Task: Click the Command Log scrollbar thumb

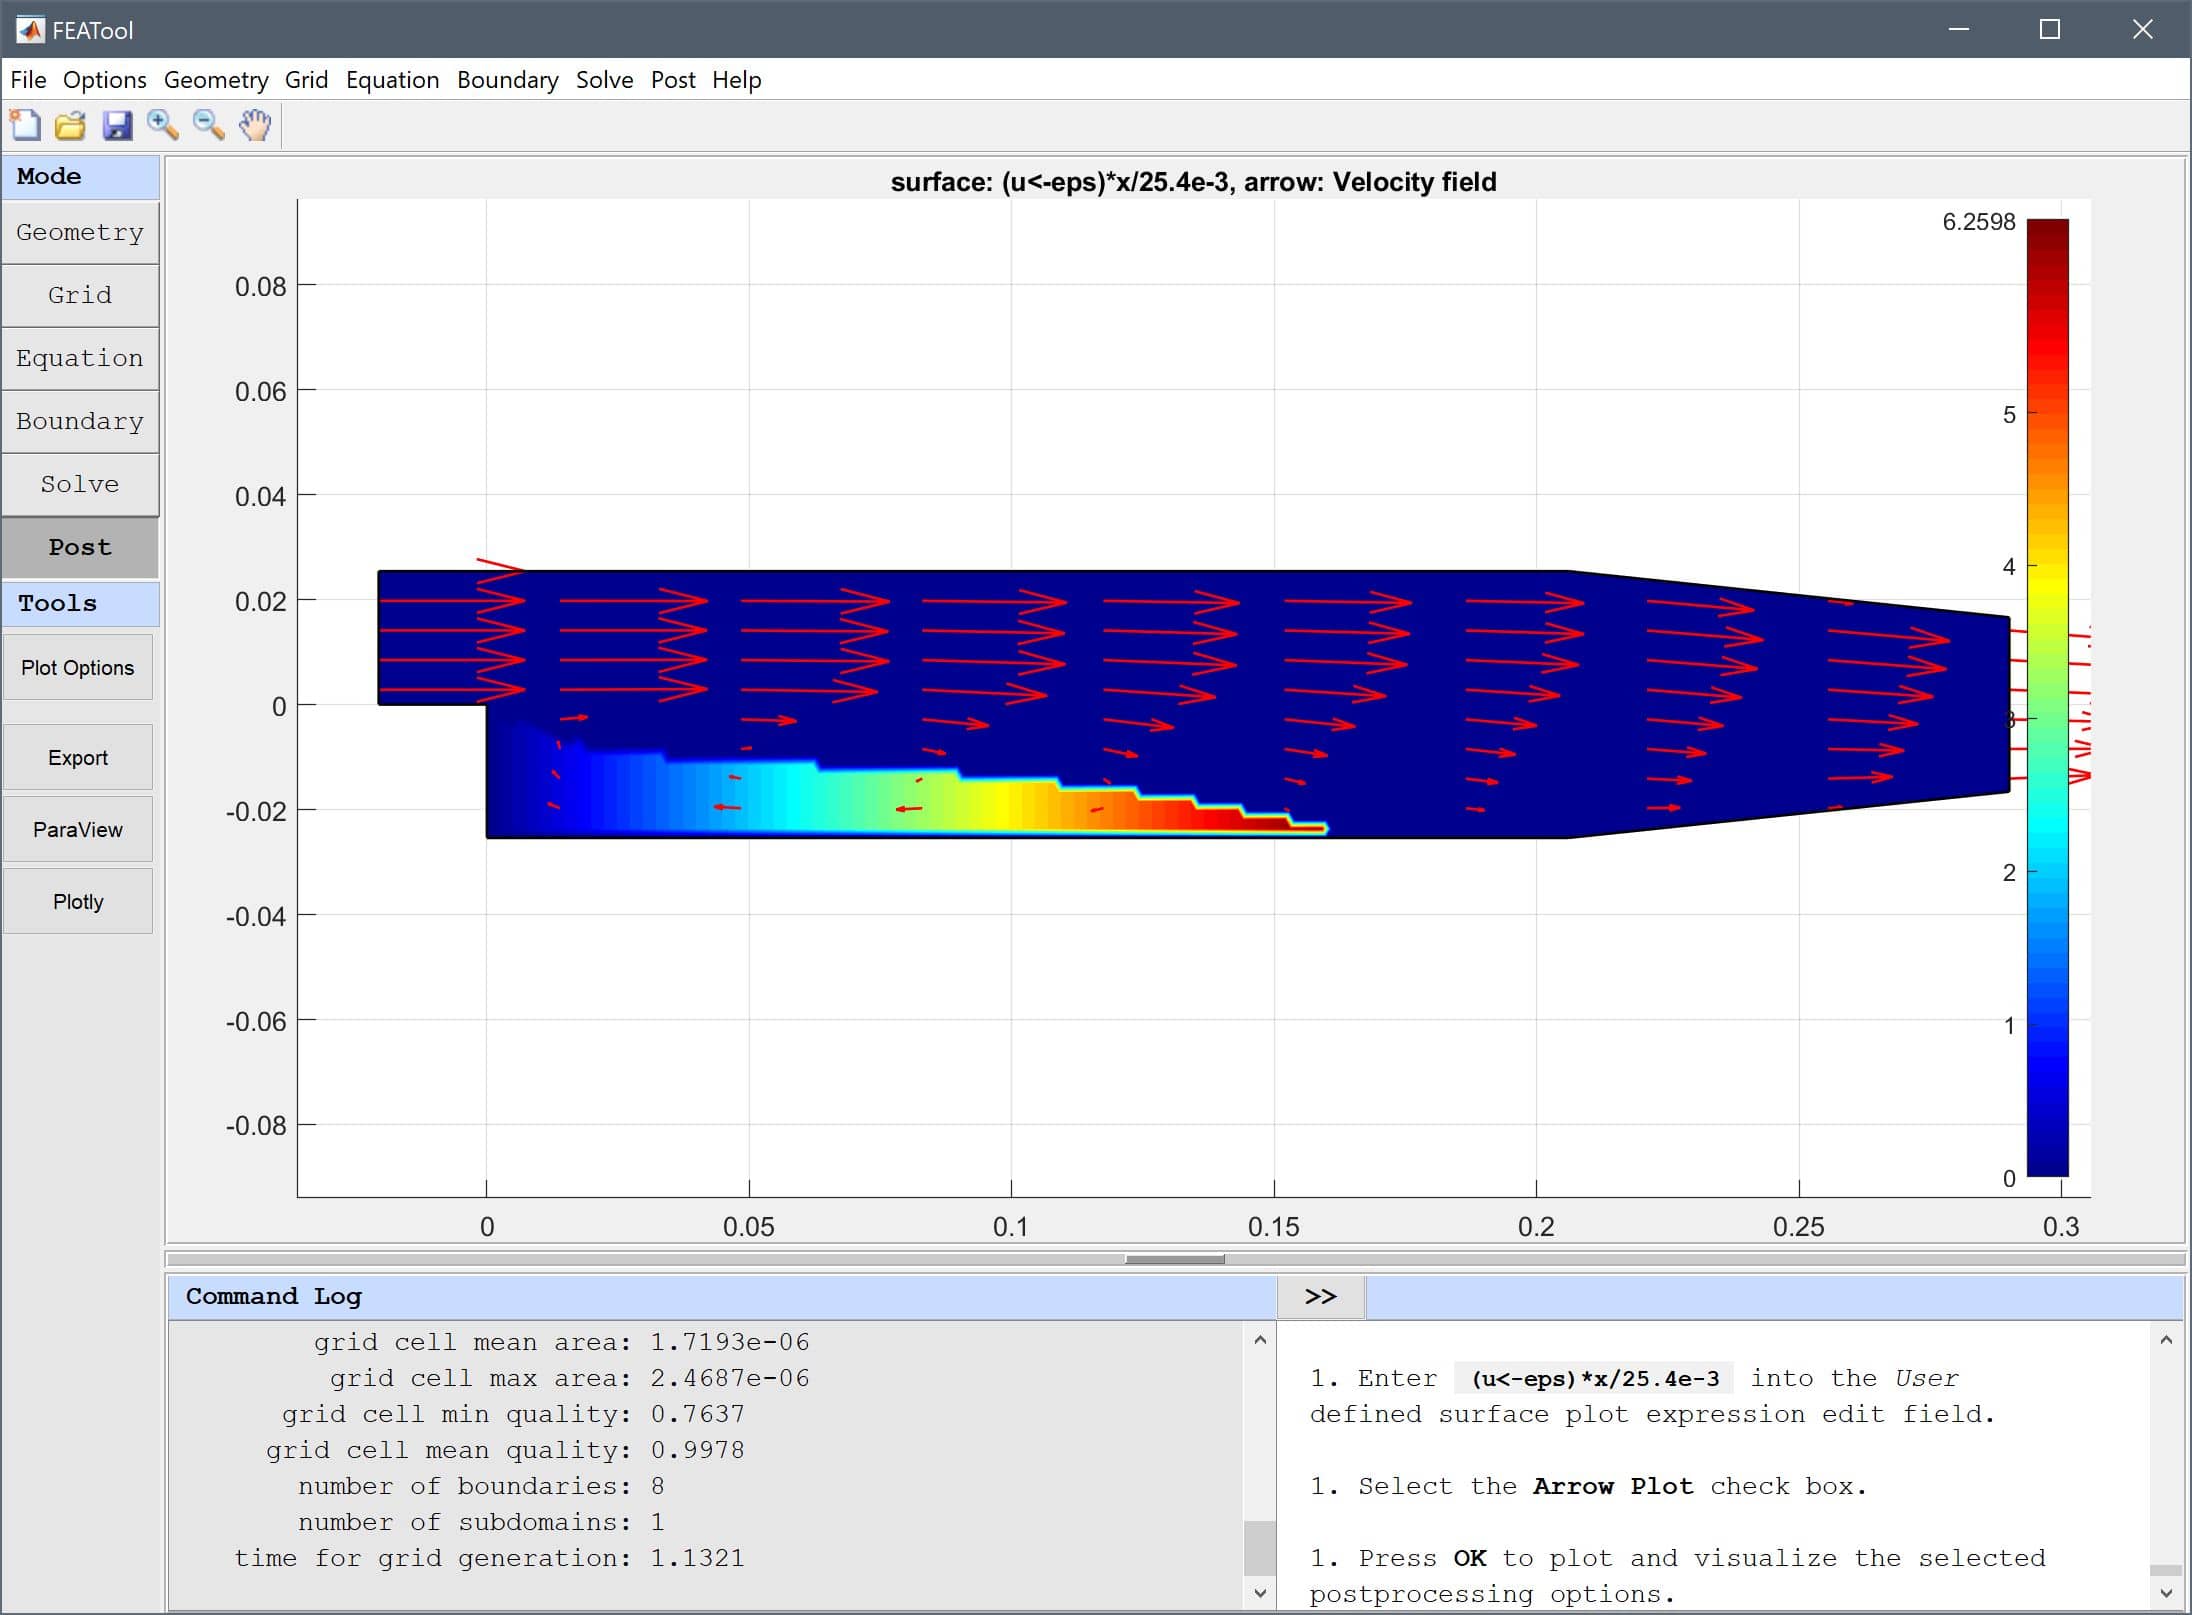Action: coord(1260,1547)
